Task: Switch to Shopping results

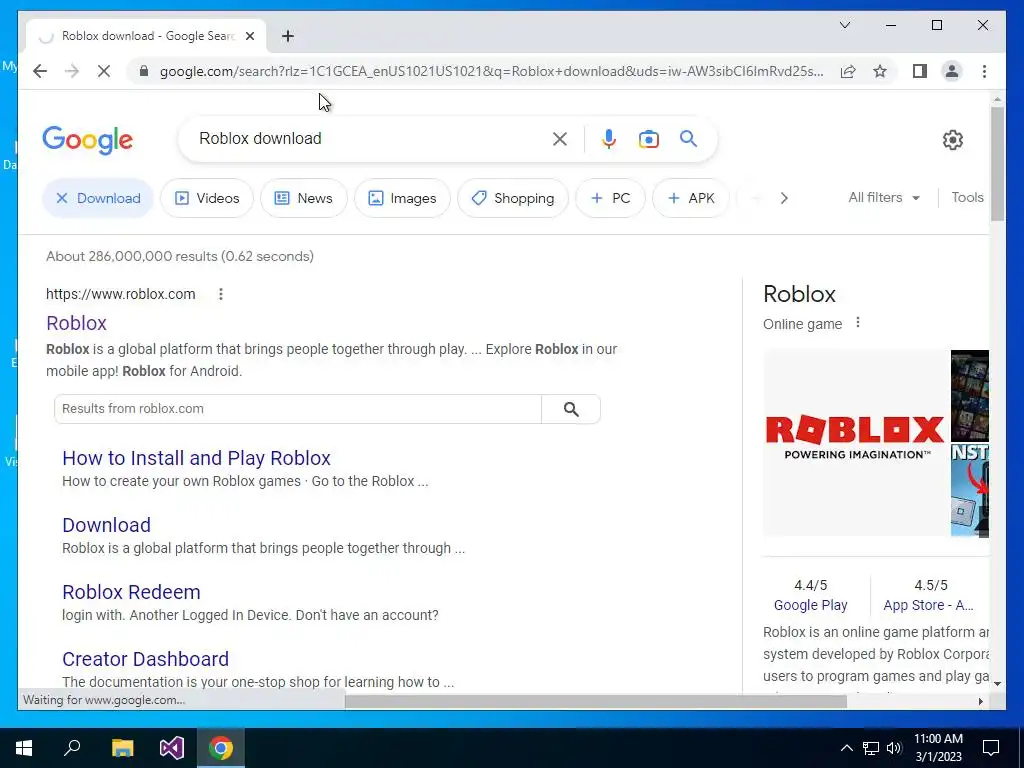Action: click(513, 198)
